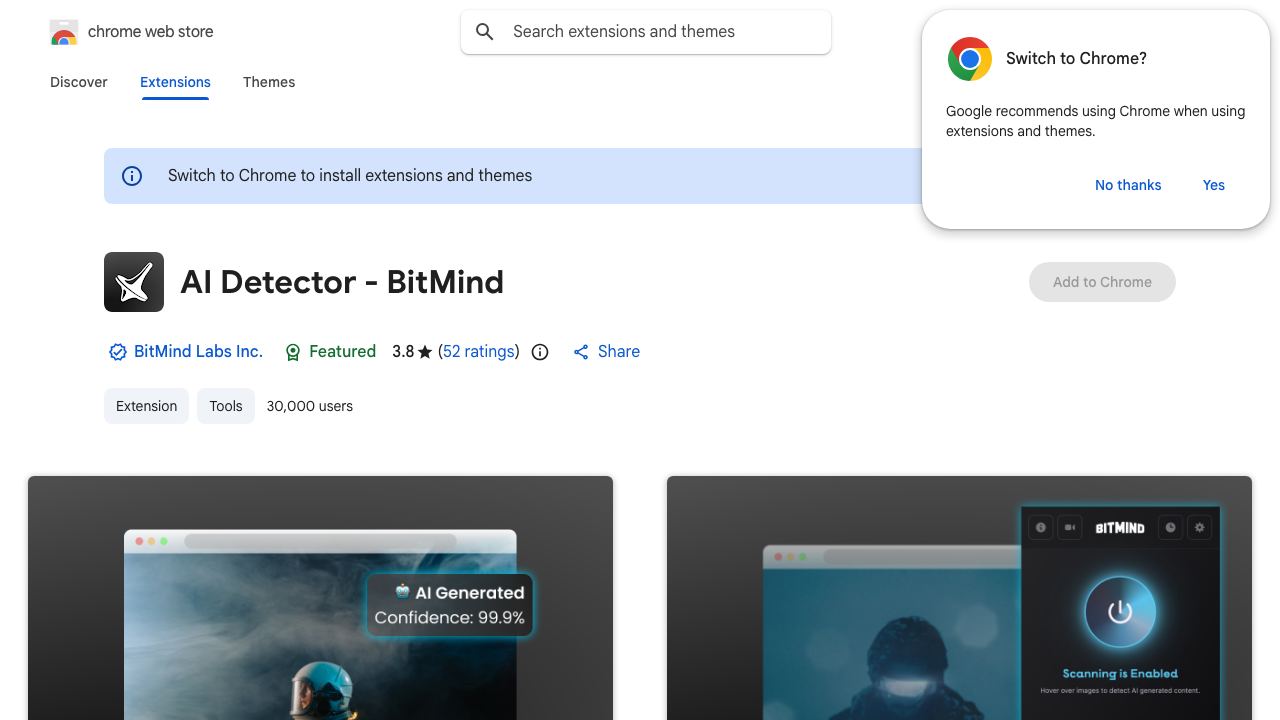Click the Tools category chip
Viewport: 1280px width, 720px height.
tap(226, 406)
